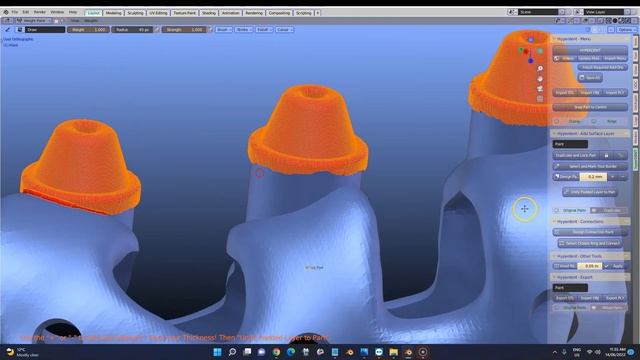Open the Blender logo menu
This screenshot has height=360, width=640.
6,12
